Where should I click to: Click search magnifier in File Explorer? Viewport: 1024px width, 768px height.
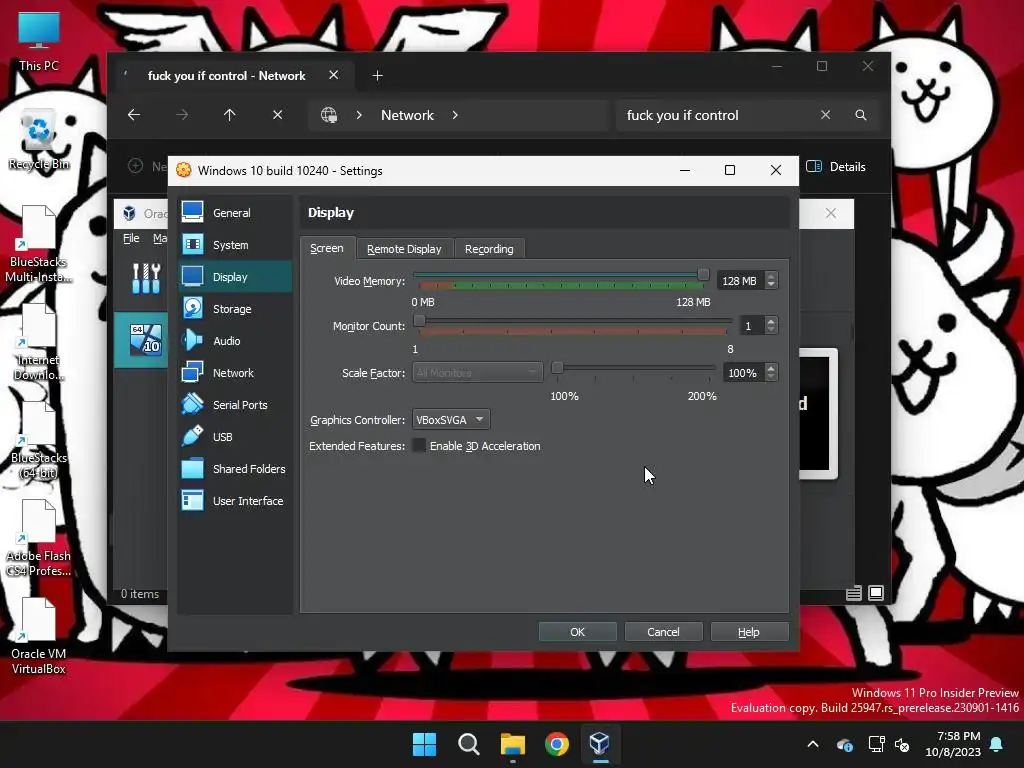861,115
